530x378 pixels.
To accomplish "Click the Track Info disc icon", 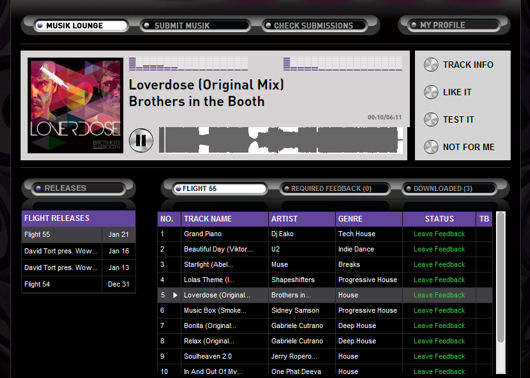I will [431, 65].
